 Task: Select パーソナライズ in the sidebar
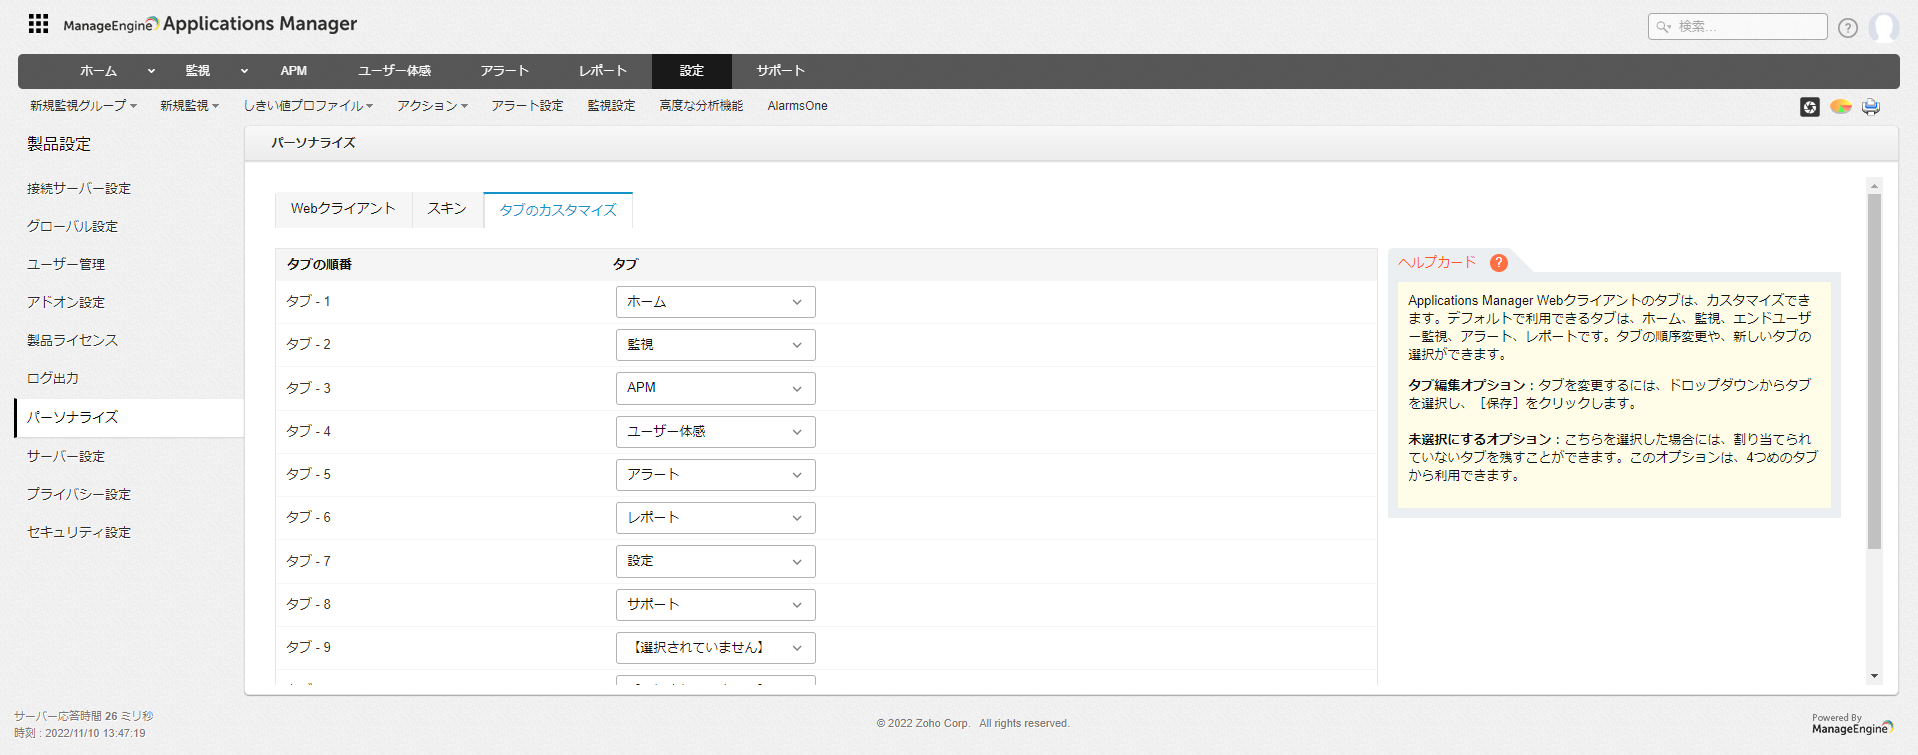129,418
